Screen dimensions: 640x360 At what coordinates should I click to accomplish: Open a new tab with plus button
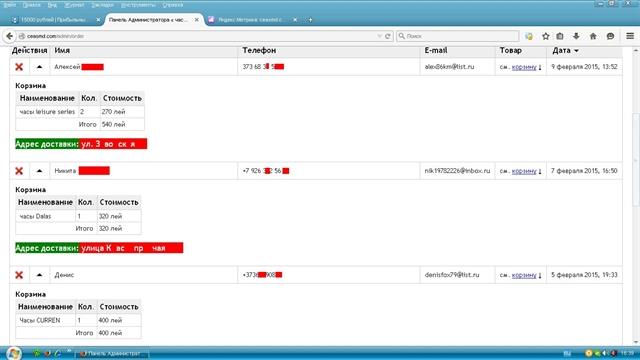pyautogui.click(x=310, y=20)
